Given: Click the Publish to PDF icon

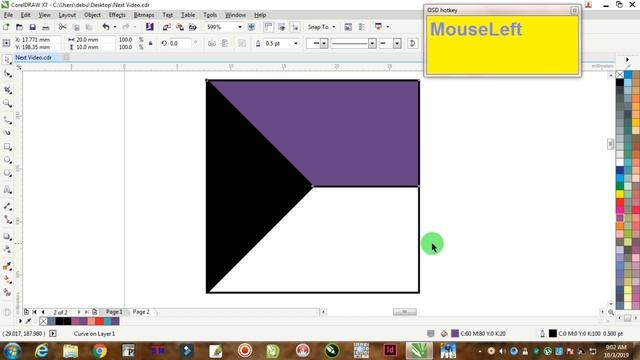Looking at the screenshot, I should click(x=193, y=27).
